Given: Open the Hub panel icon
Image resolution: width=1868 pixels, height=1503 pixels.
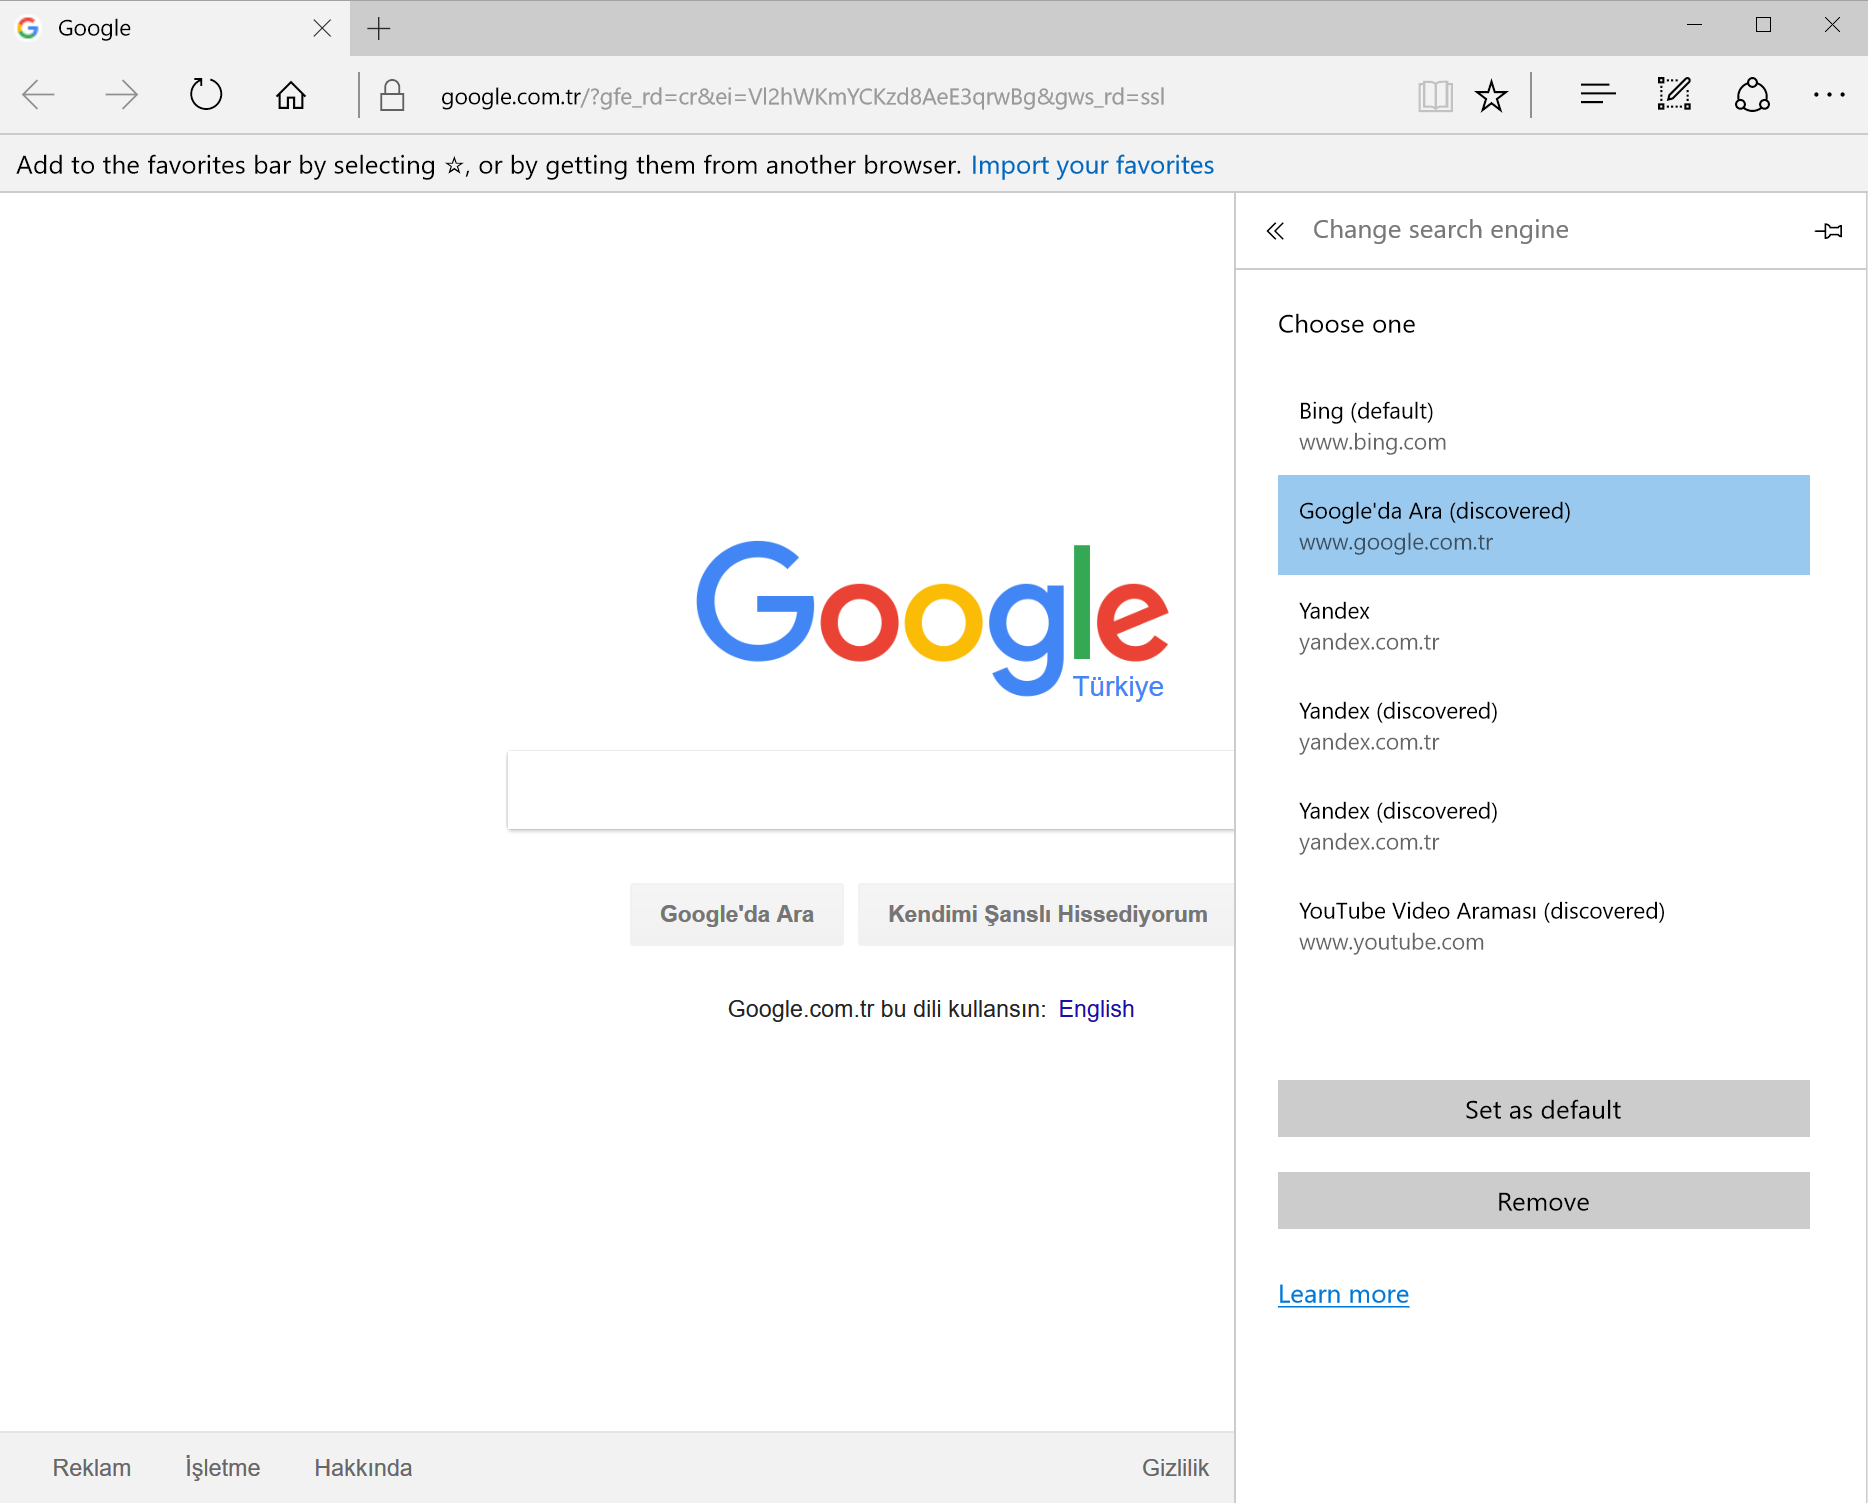Looking at the screenshot, I should point(1598,95).
